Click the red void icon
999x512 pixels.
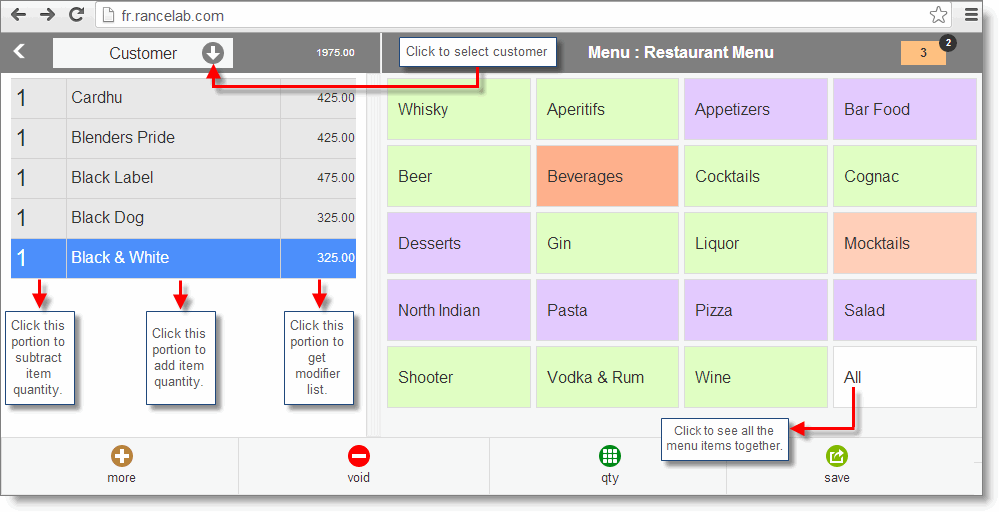[x=359, y=456]
